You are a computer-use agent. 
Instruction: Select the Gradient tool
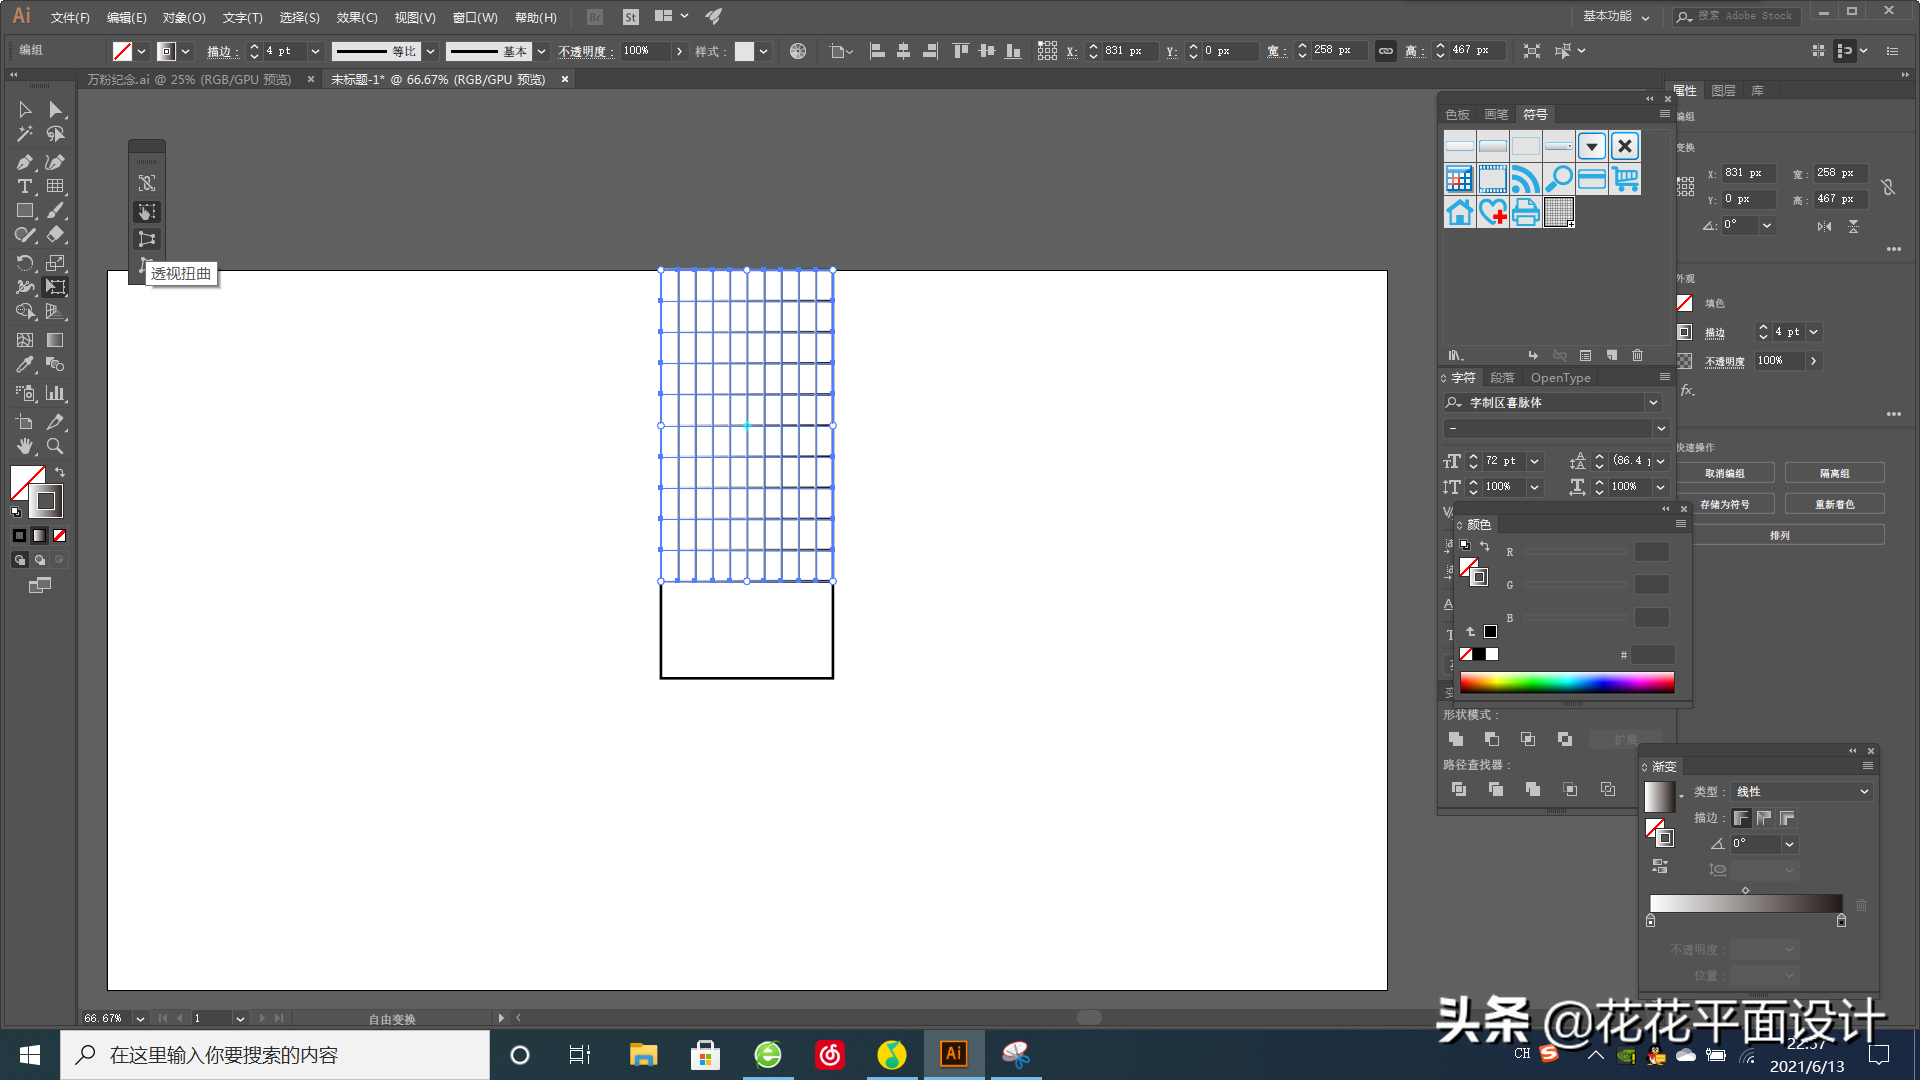[55, 340]
